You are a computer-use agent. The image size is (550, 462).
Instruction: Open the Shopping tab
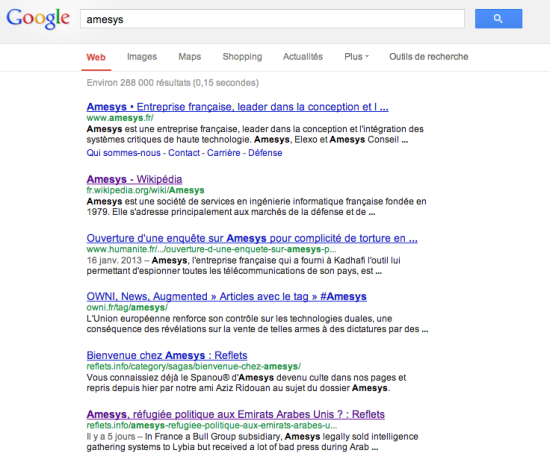tap(242, 56)
